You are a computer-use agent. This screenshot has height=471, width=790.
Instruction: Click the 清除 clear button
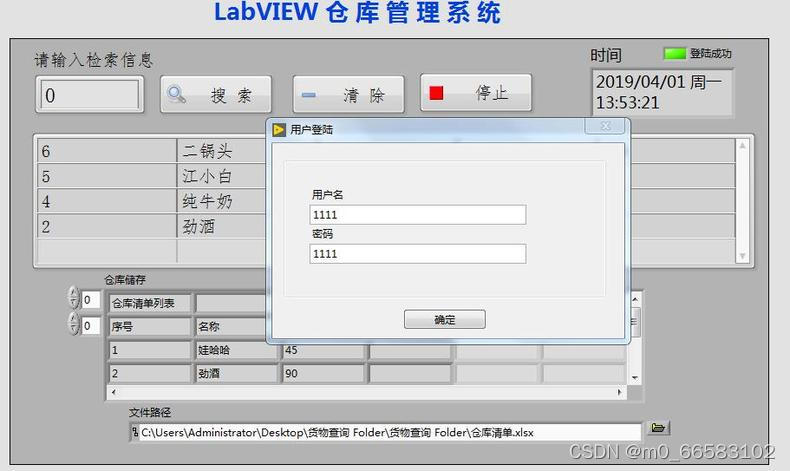348,94
